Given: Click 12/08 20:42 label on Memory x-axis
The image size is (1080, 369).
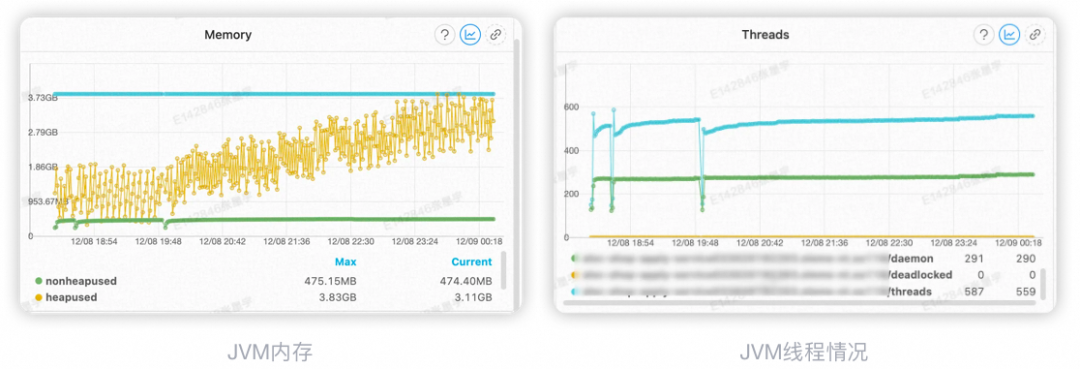Looking at the screenshot, I should [x=222, y=242].
